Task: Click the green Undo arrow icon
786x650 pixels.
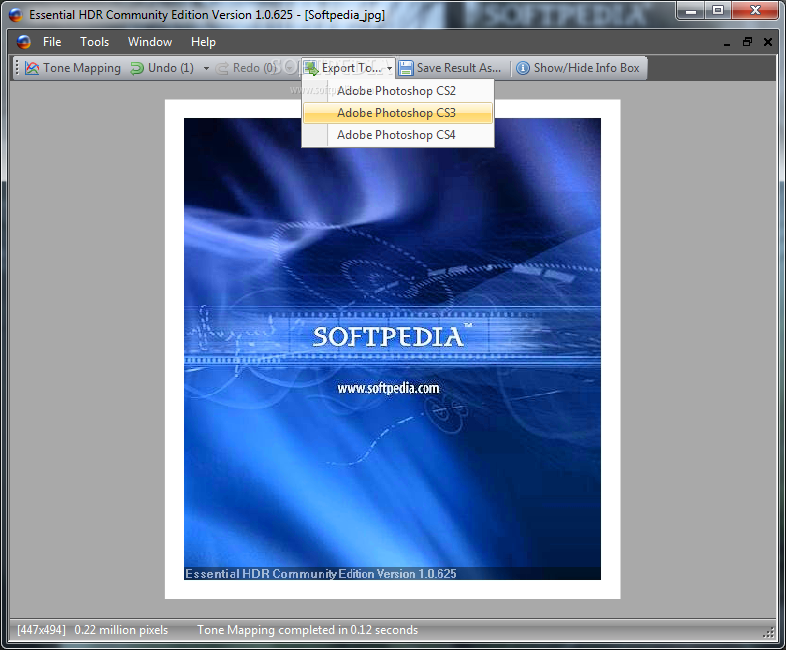Action: coord(137,68)
